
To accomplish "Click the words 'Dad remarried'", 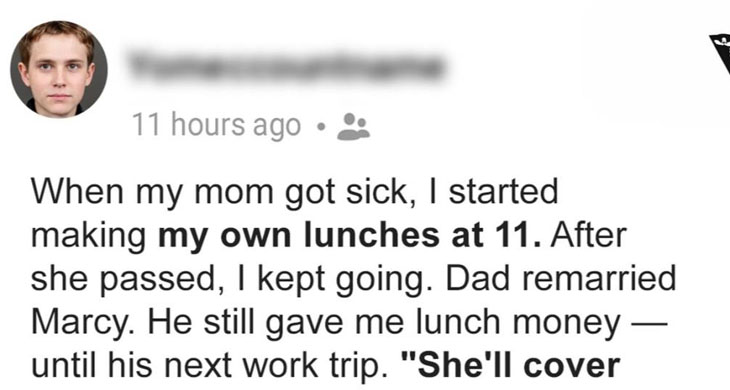I will (561, 279).
